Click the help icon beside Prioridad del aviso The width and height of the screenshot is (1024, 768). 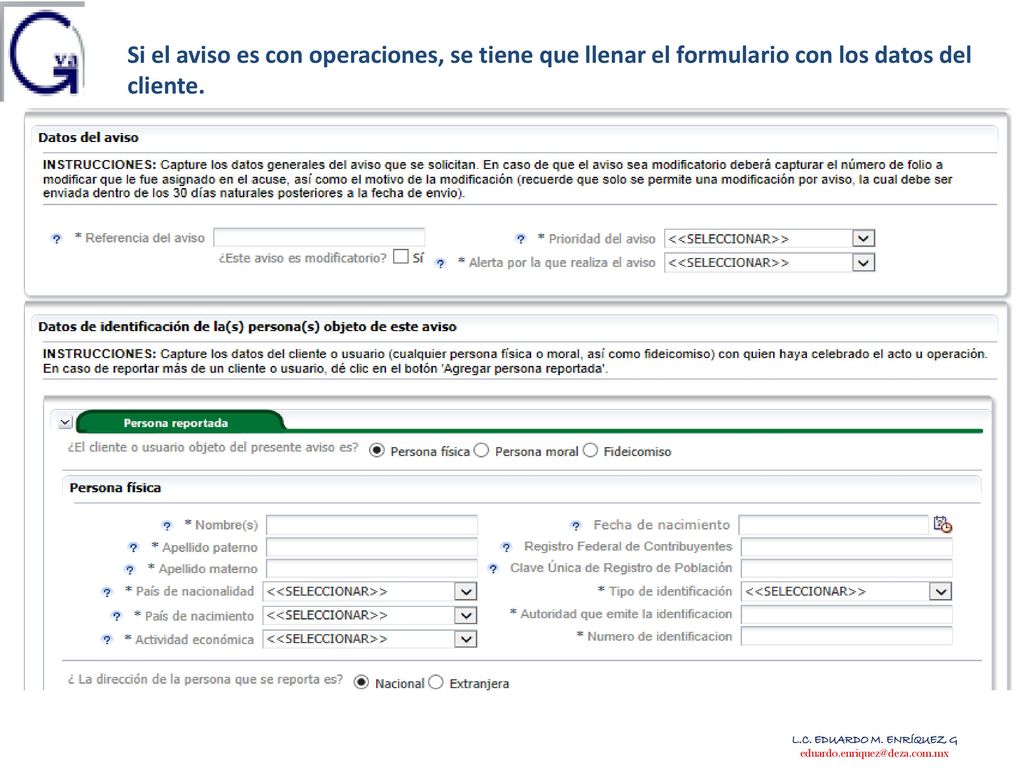pyautogui.click(x=520, y=239)
